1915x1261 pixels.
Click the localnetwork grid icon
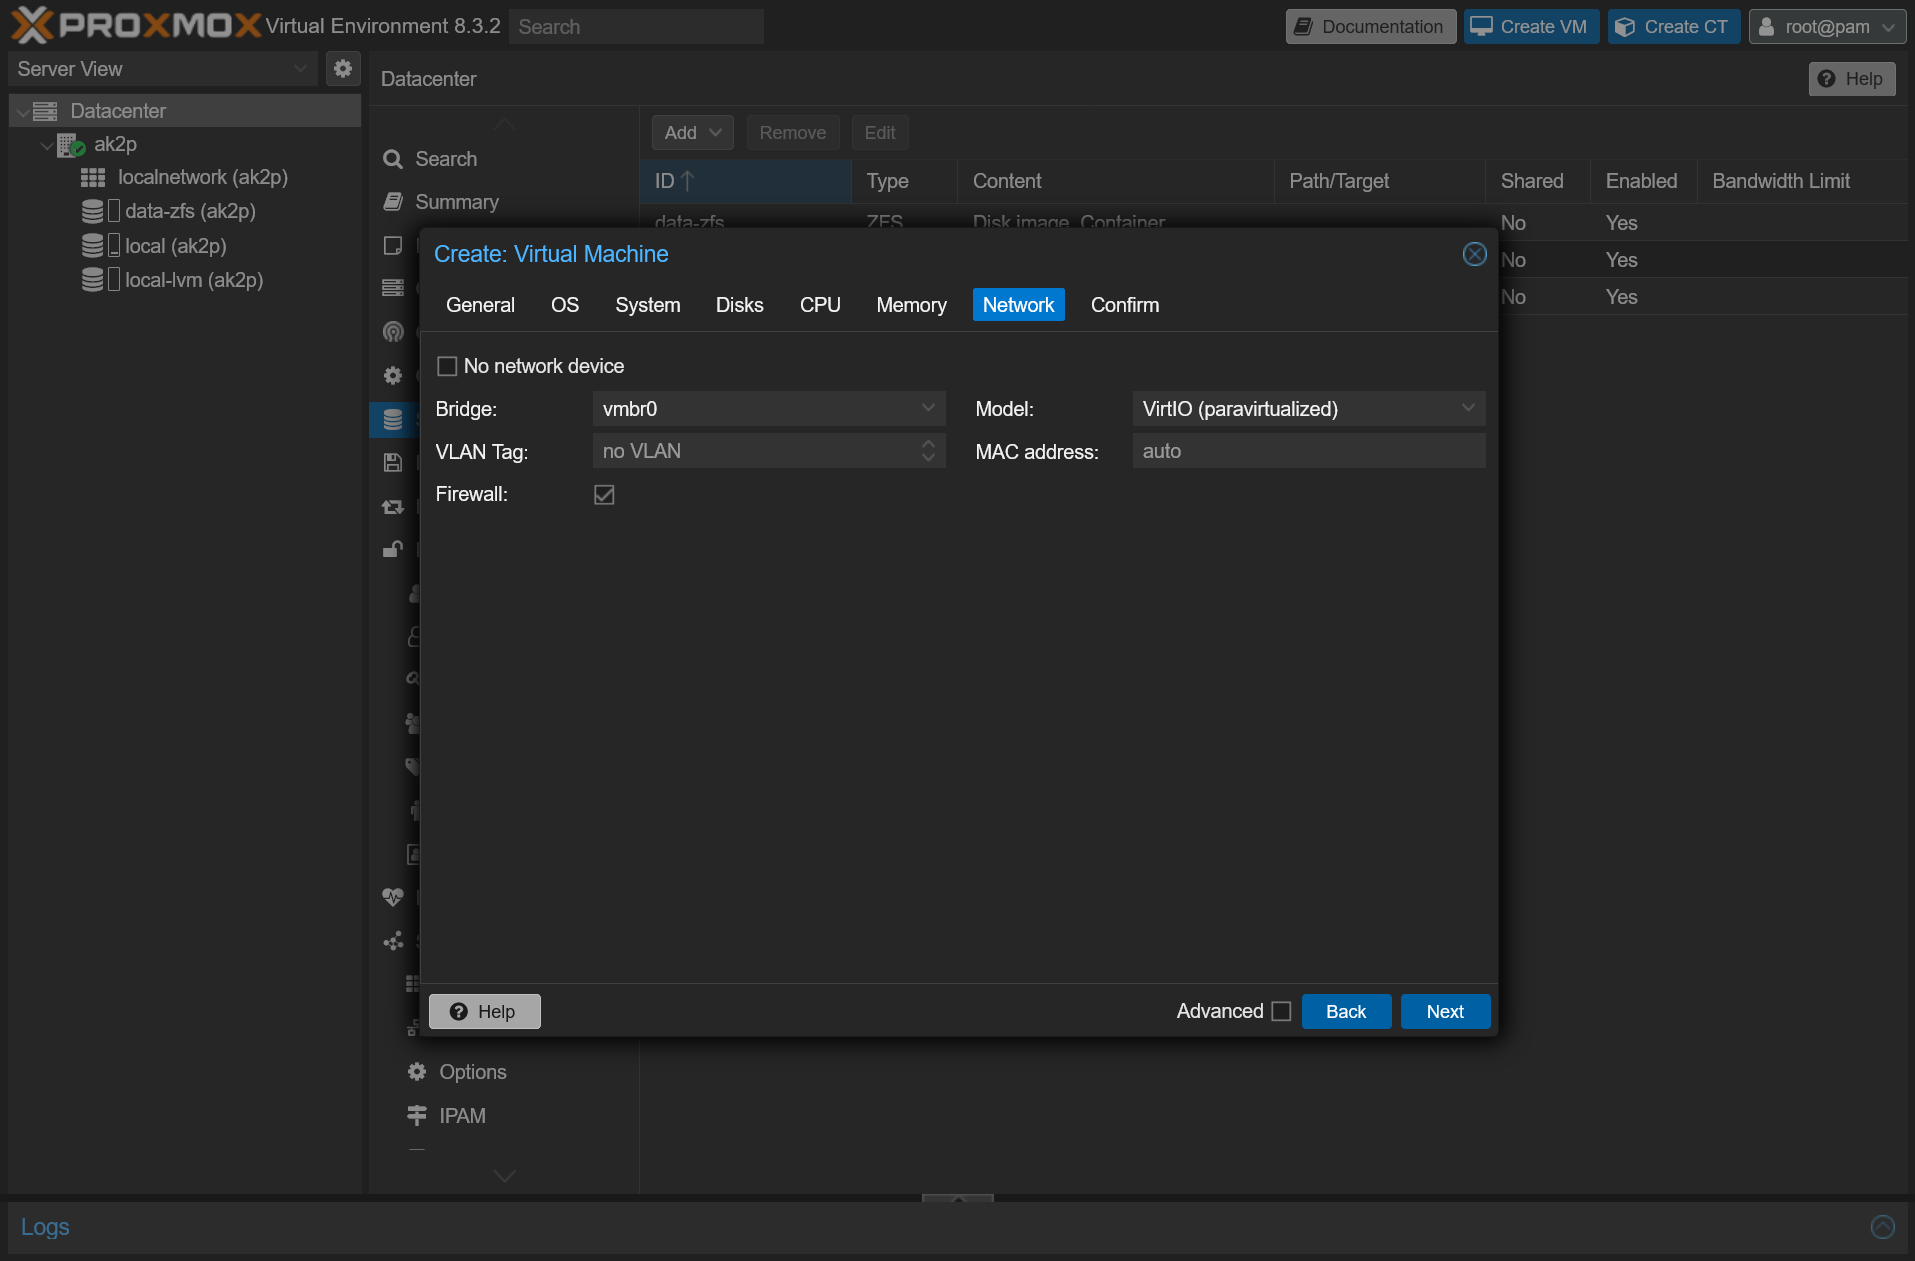93,178
